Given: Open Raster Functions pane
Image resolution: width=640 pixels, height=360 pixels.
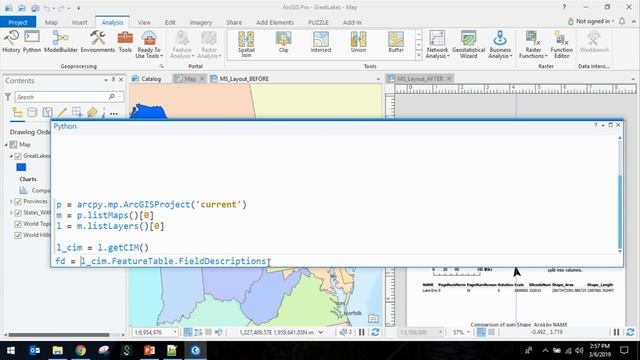Looking at the screenshot, I should (x=533, y=44).
